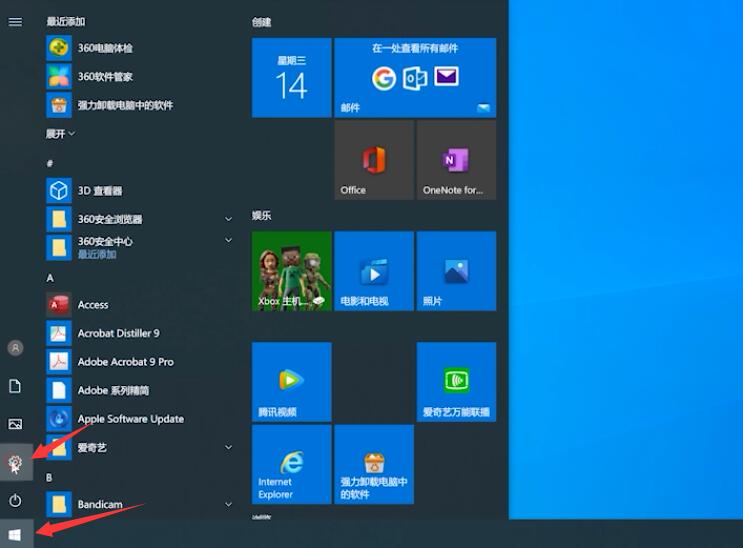Launch 360电脑体检 from recently added
This screenshot has height=548, width=743.
[x=140, y=48]
